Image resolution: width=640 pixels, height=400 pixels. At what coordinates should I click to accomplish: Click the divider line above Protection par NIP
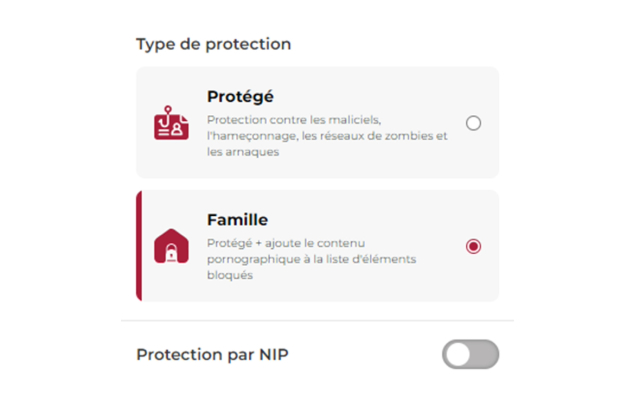[317, 321]
